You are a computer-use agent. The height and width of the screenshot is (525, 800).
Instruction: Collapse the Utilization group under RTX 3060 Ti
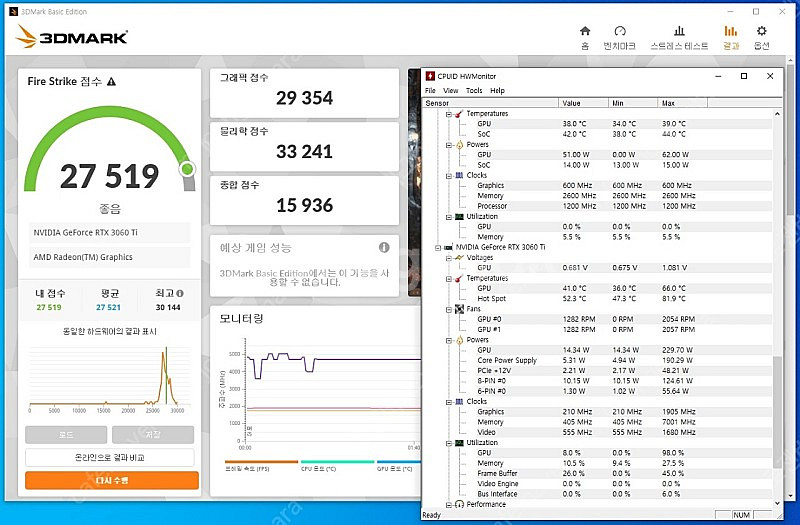[x=448, y=443]
